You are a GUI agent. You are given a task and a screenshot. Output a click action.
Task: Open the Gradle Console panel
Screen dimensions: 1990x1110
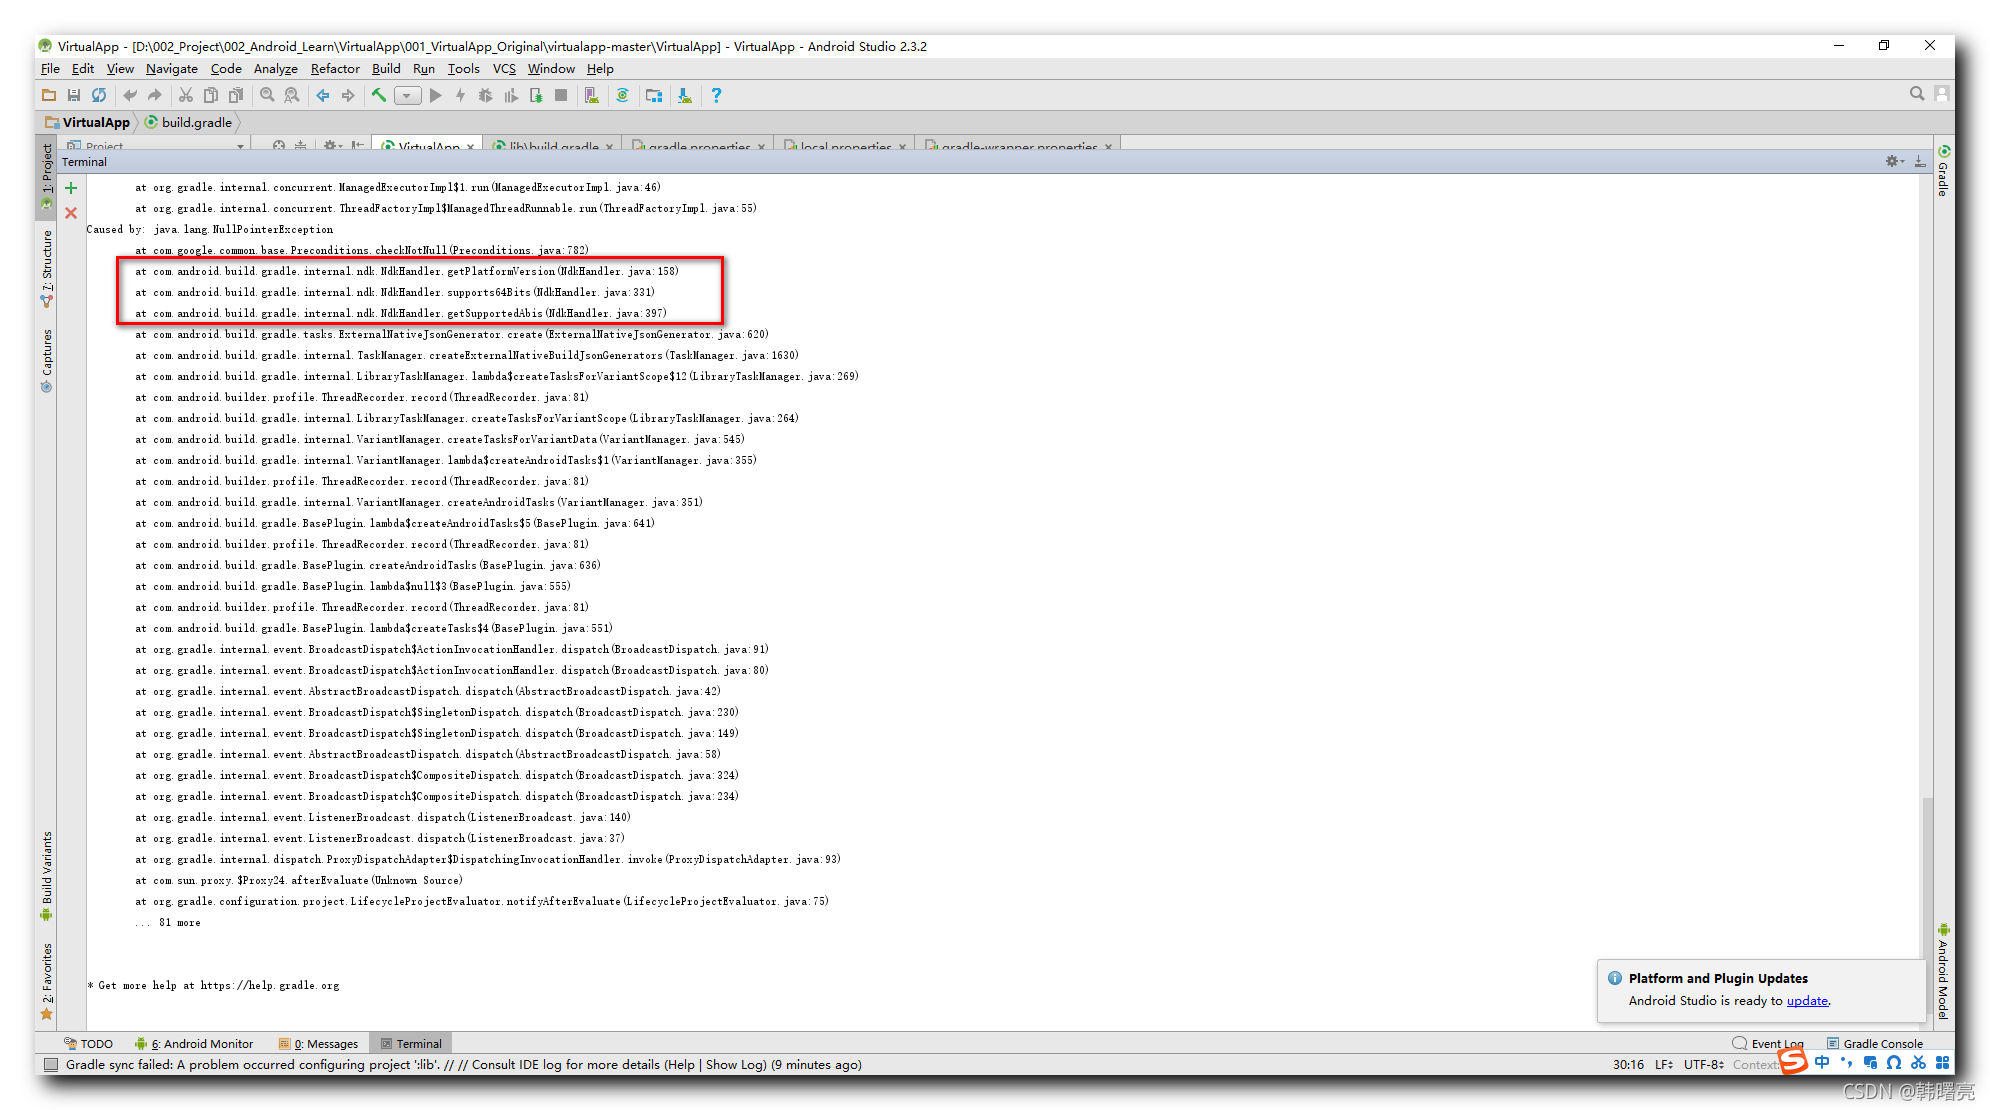point(1874,1043)
